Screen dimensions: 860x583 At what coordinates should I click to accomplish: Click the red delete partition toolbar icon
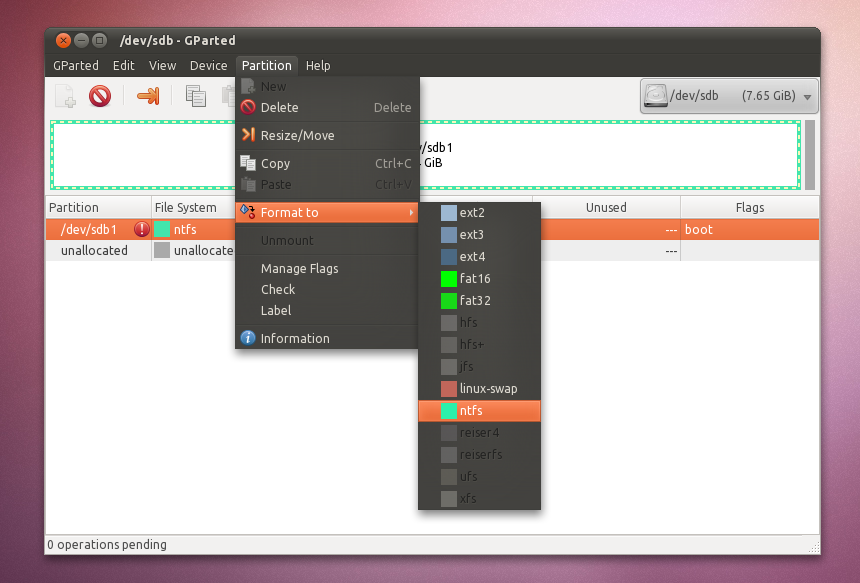click(100, 96)
